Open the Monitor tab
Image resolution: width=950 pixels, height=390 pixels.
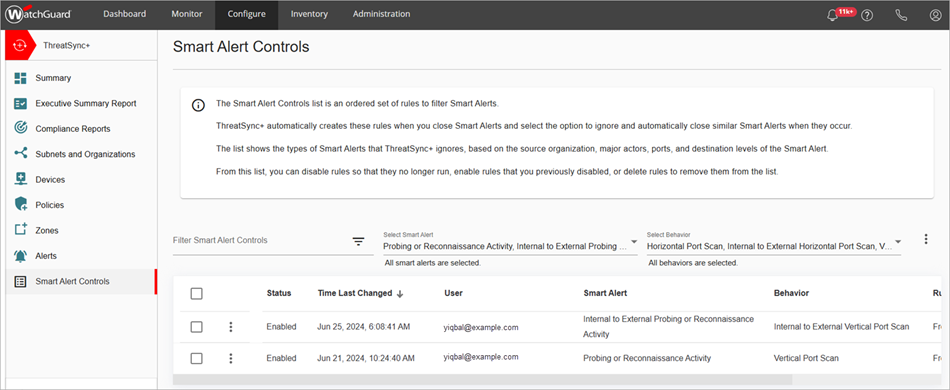tap(187, 14)
